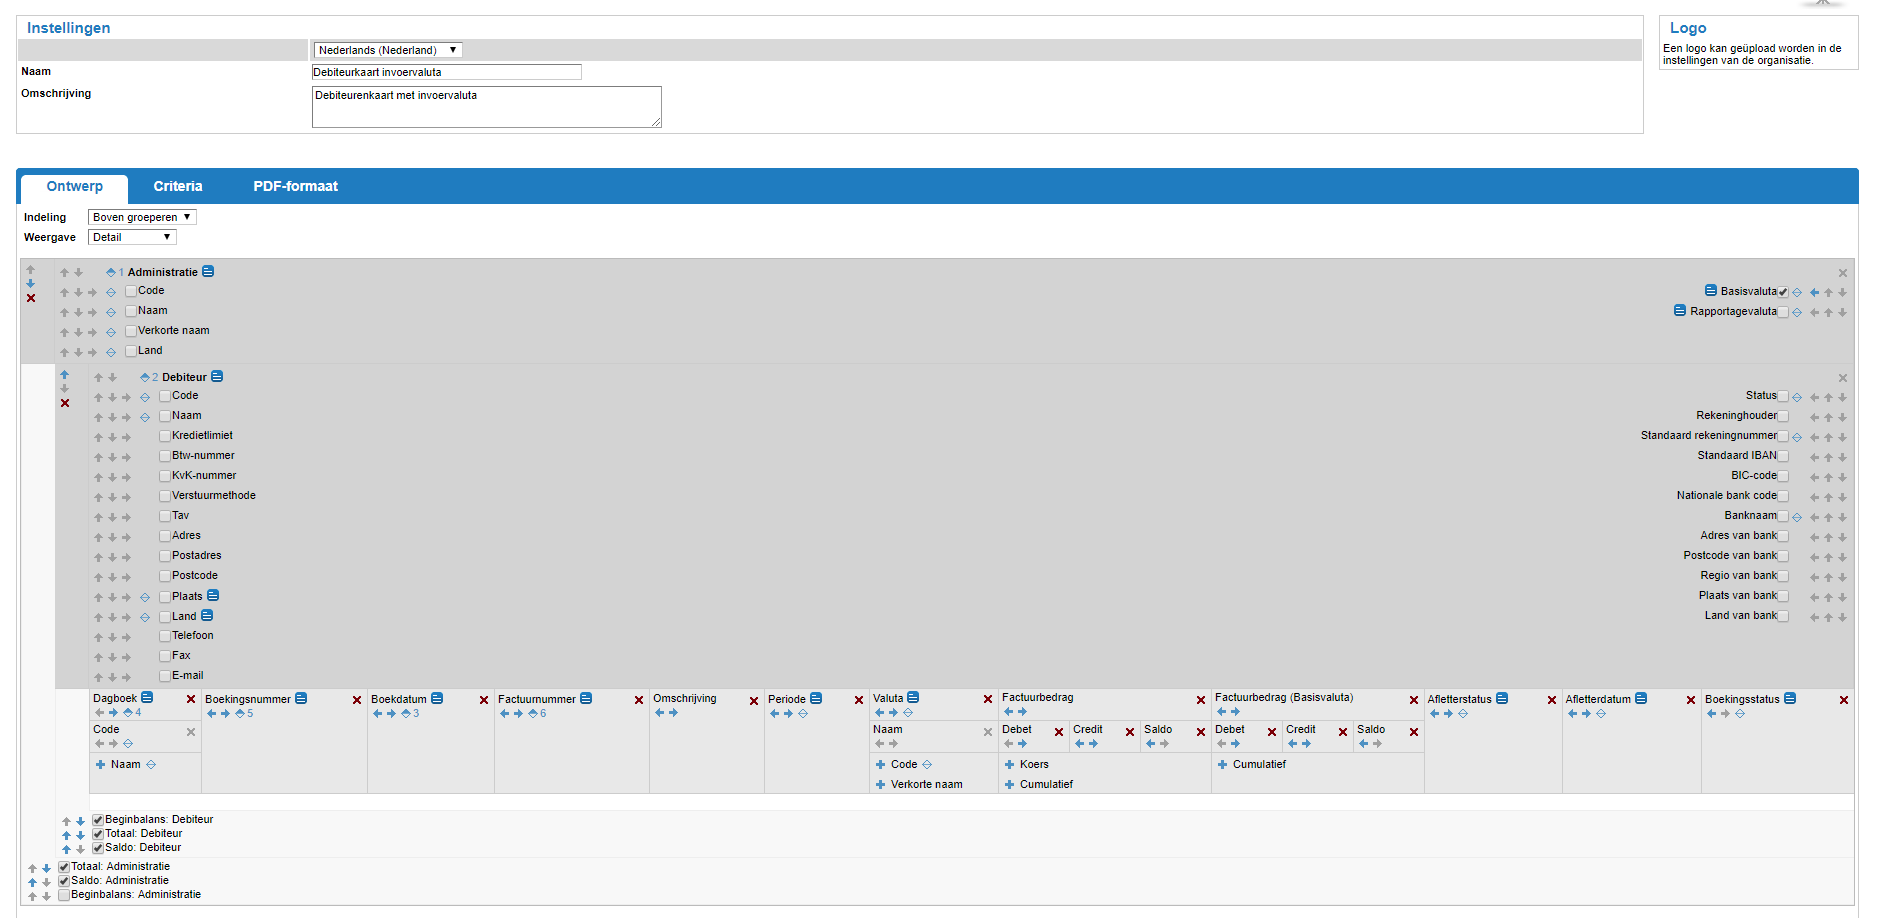The image size is (1880, 918).
Task: Switch to the Criteria tab
Action: click(x=178, y=187)
